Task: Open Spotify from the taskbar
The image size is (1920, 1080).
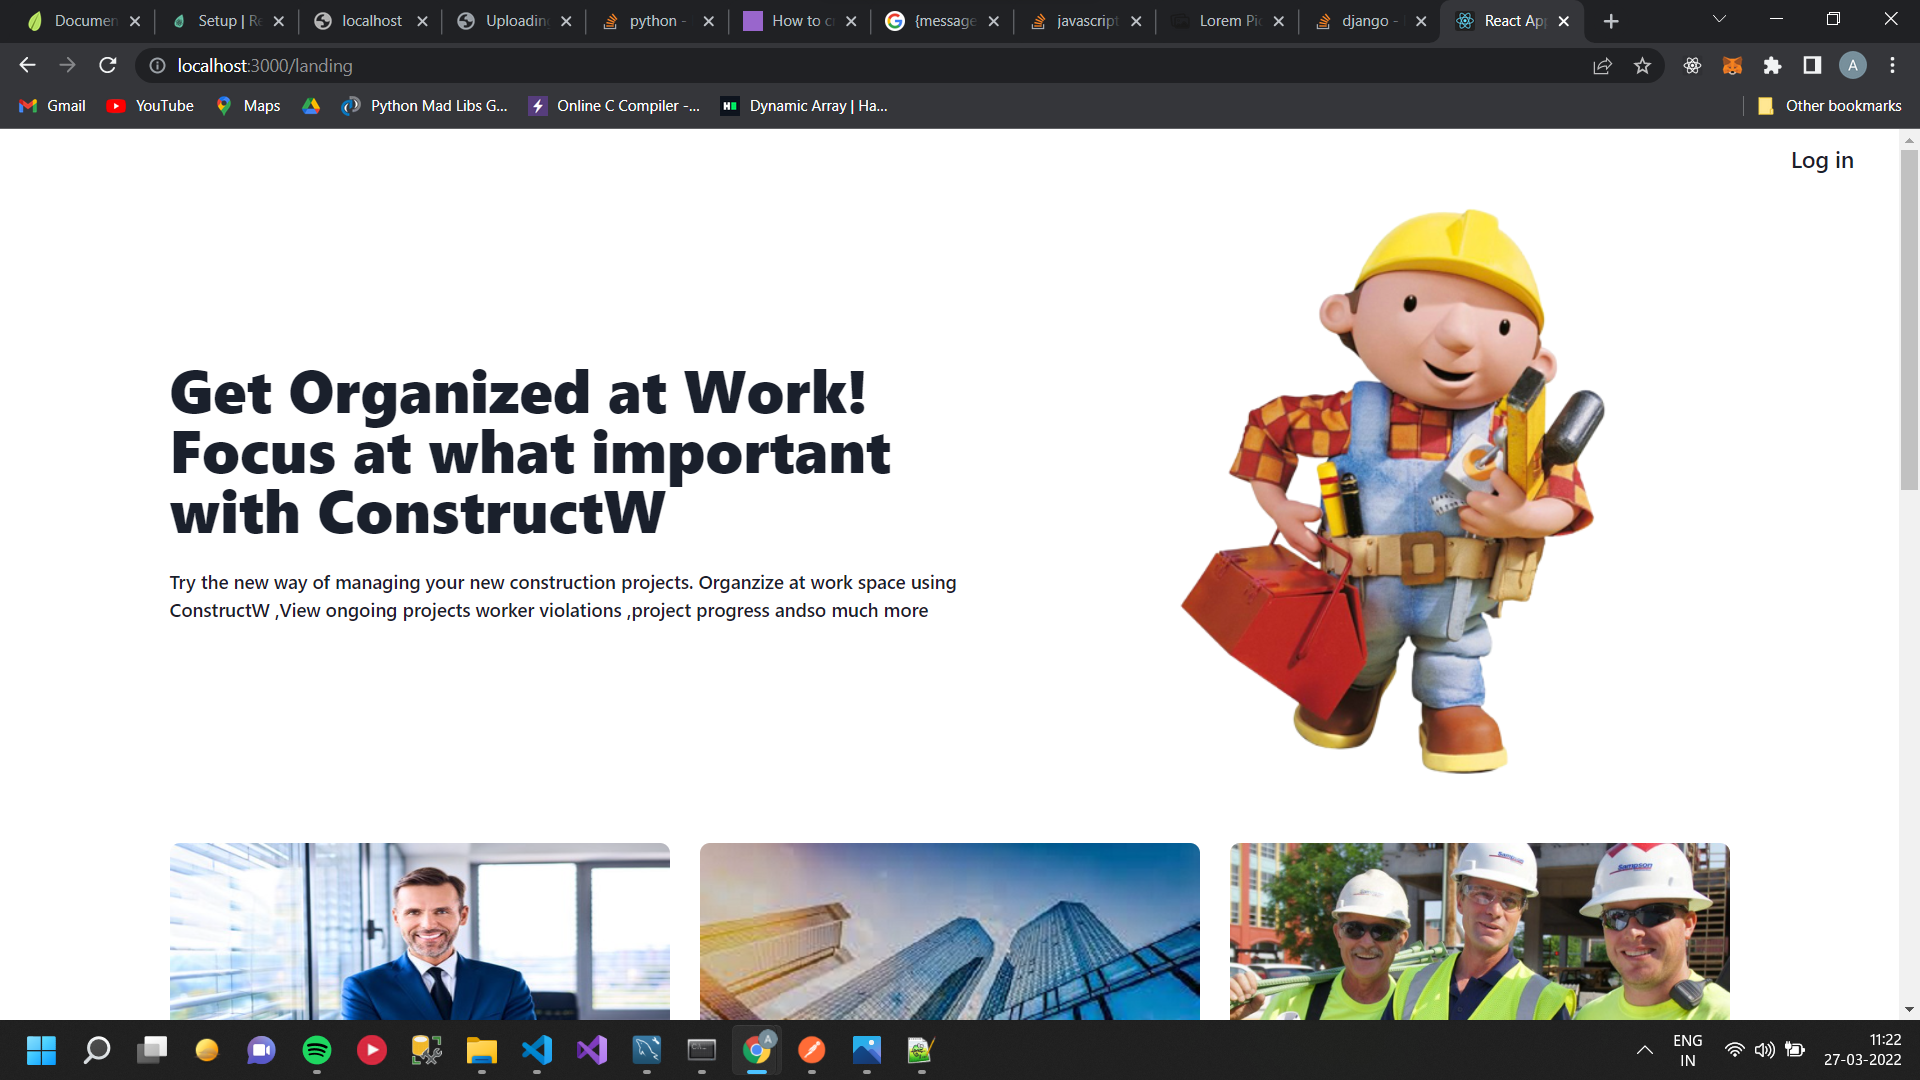Action: tap(317, 1050)
